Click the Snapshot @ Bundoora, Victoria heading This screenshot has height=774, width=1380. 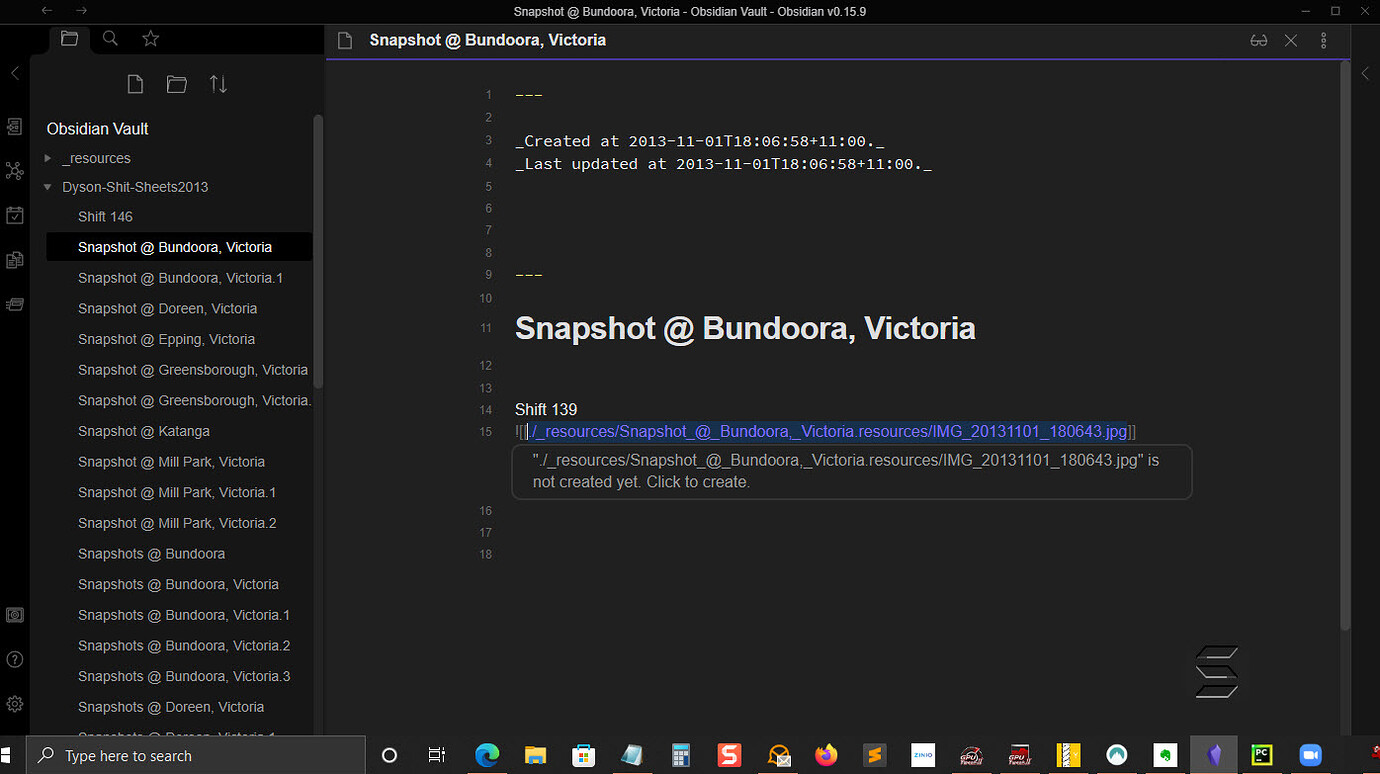coord(745,328)
